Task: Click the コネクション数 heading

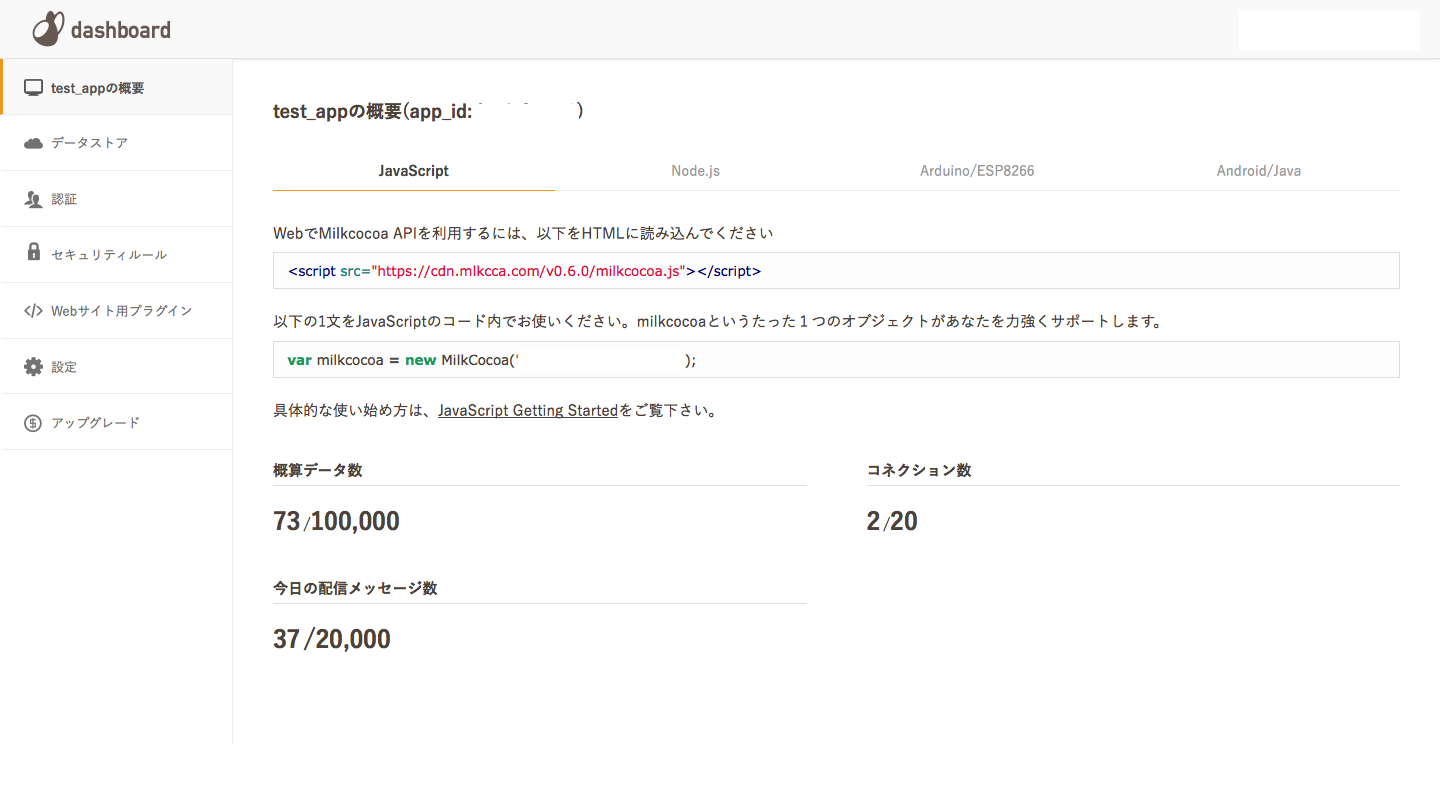Action: tap(919, 470)
